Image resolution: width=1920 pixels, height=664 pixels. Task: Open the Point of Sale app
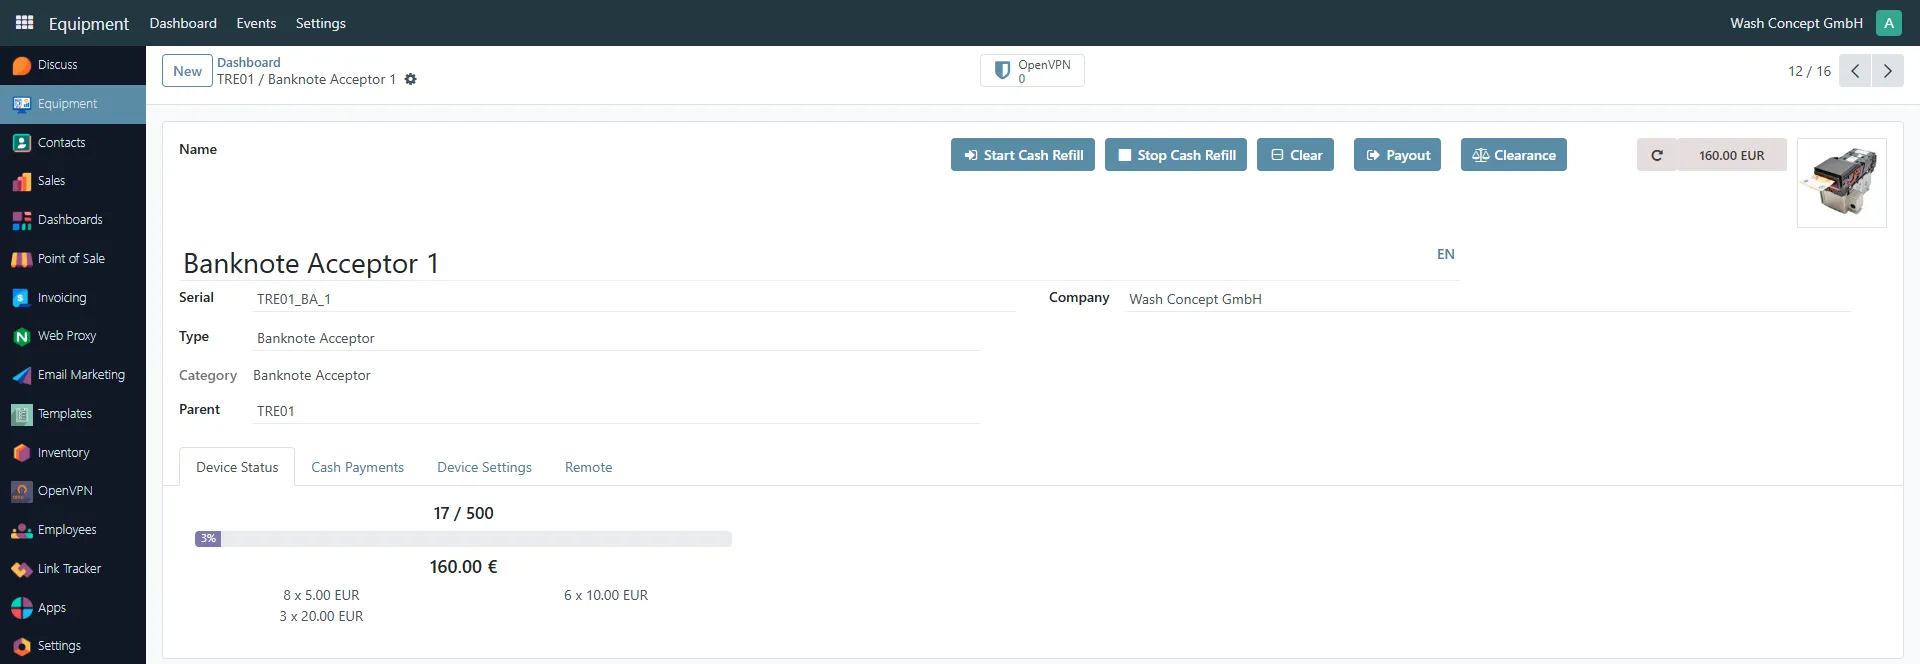[x=70, y=259]
